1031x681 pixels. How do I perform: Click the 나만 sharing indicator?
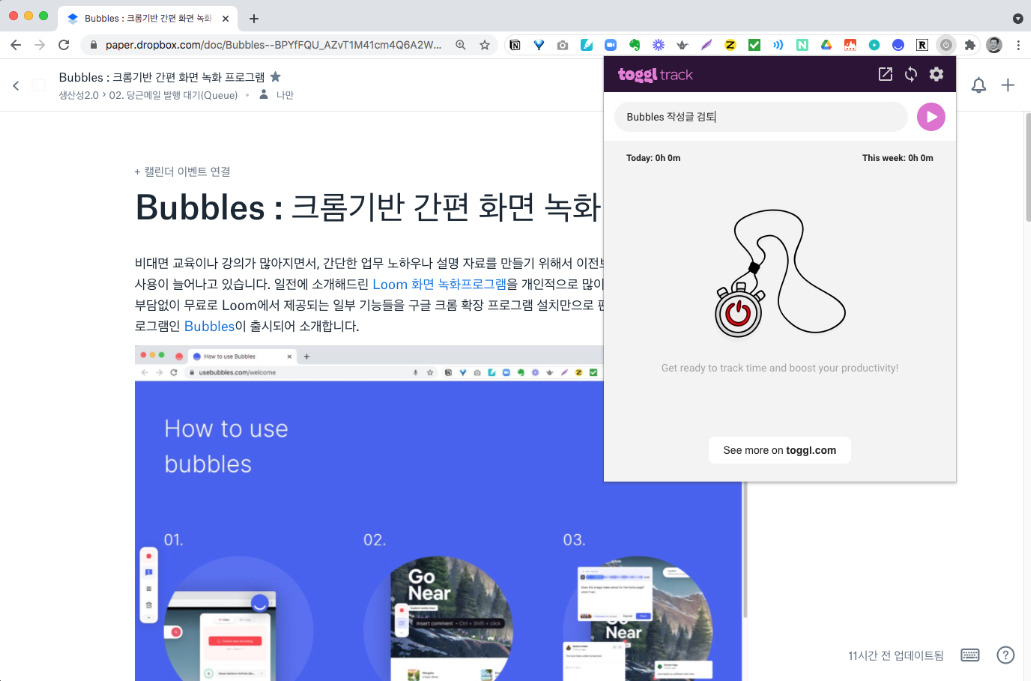click(276, 95)
